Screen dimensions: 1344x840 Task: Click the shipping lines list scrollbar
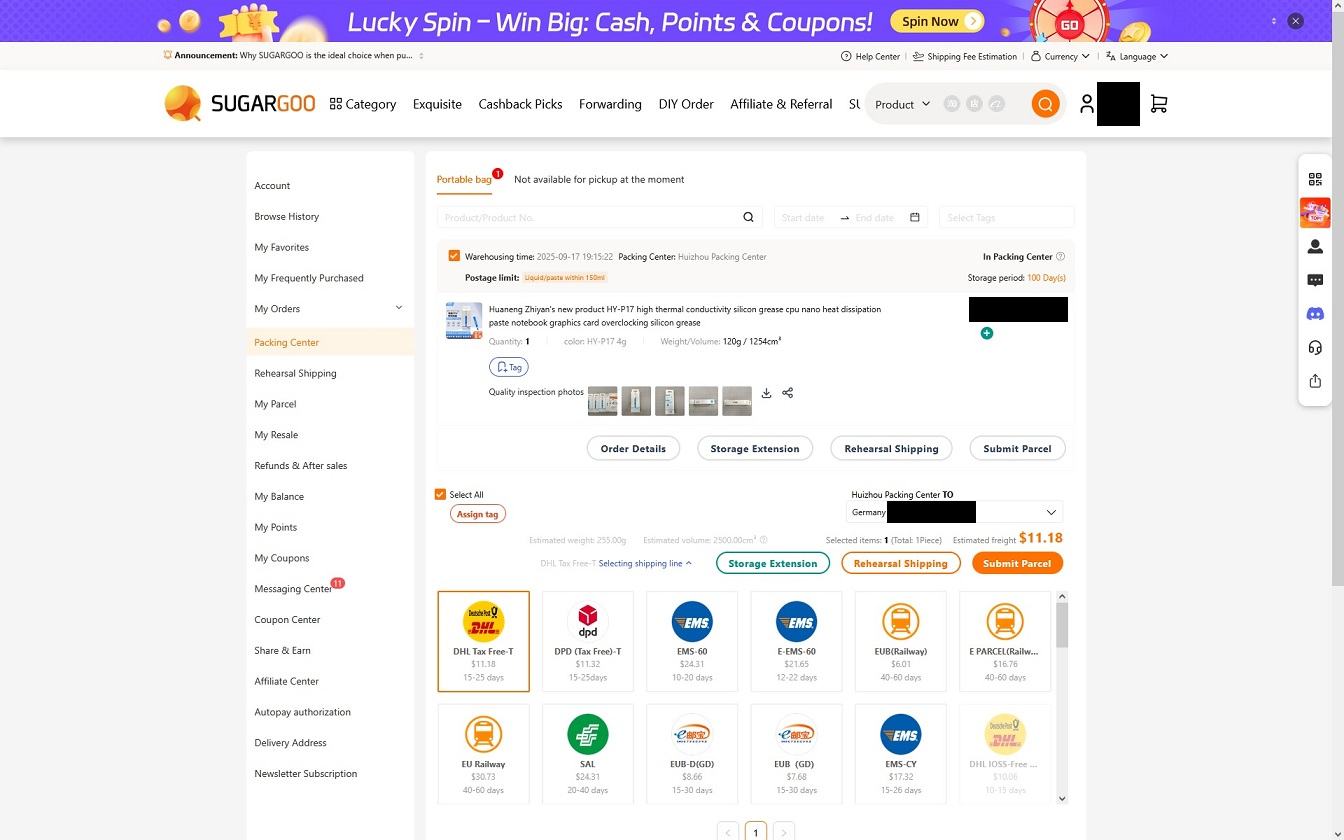(1062, 625)
